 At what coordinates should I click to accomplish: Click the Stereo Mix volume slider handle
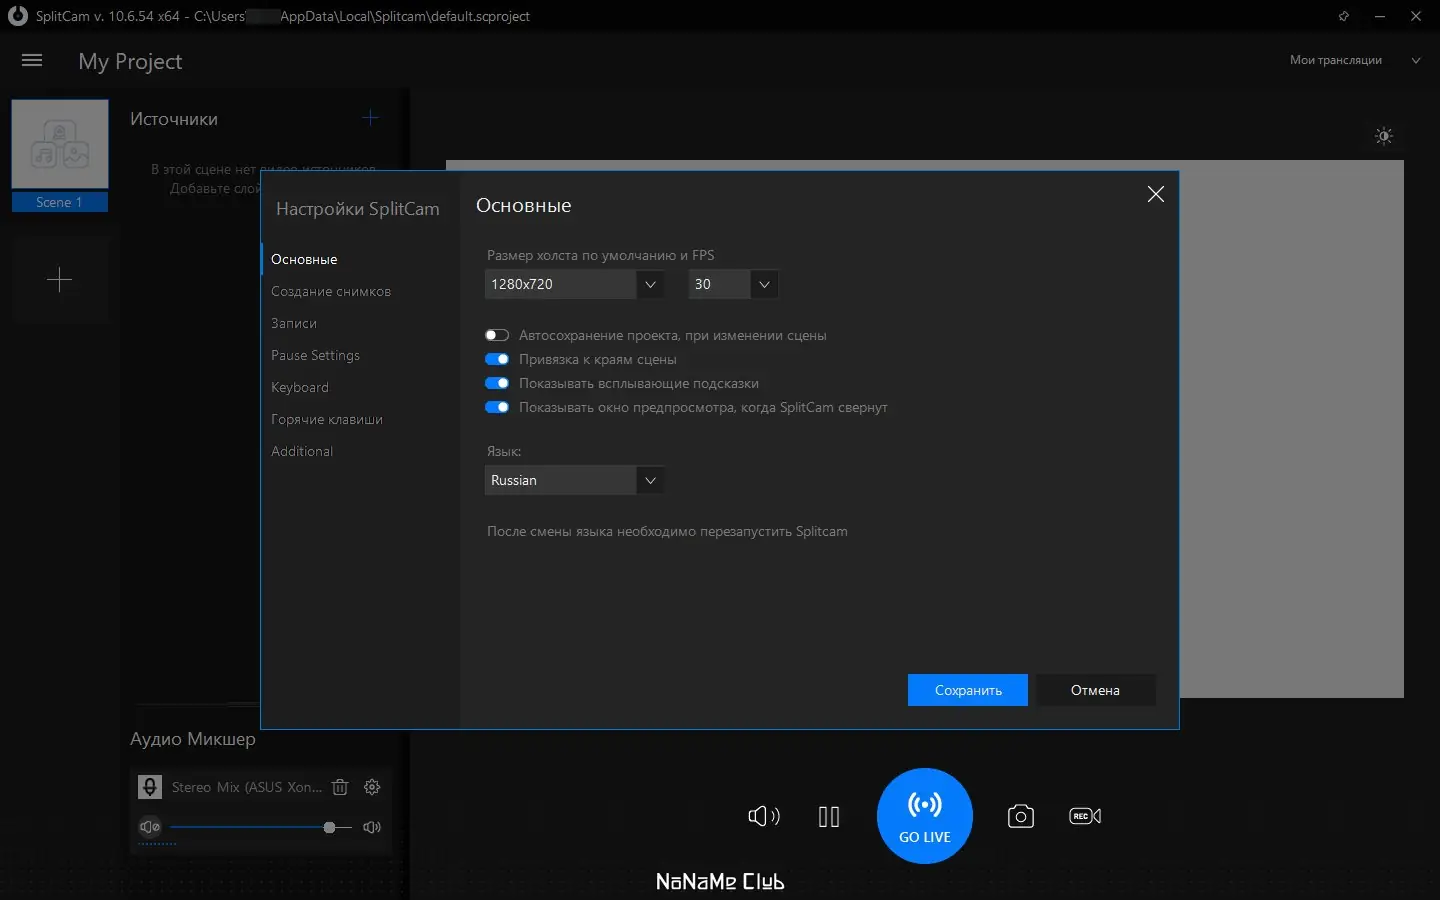[329, 827]
